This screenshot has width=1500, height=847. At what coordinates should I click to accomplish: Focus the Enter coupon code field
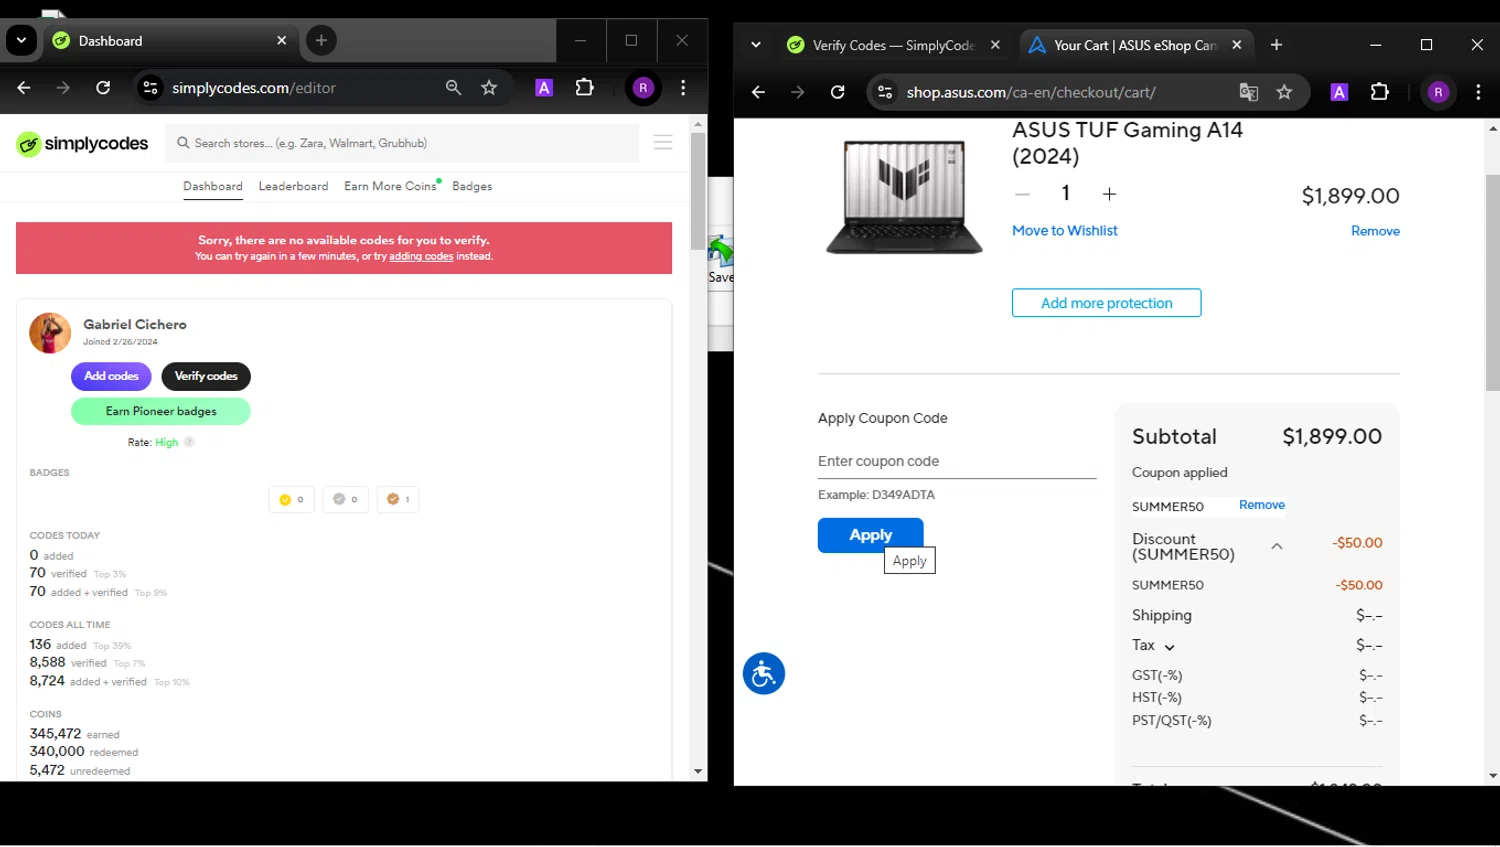(957, 462)
